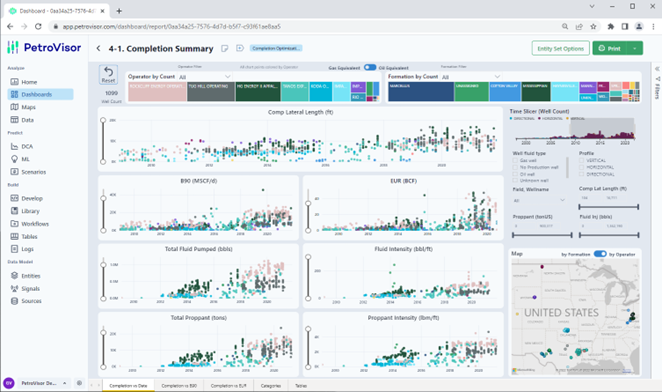
Task: Check the No Production well checkbox
Action: 515,167
